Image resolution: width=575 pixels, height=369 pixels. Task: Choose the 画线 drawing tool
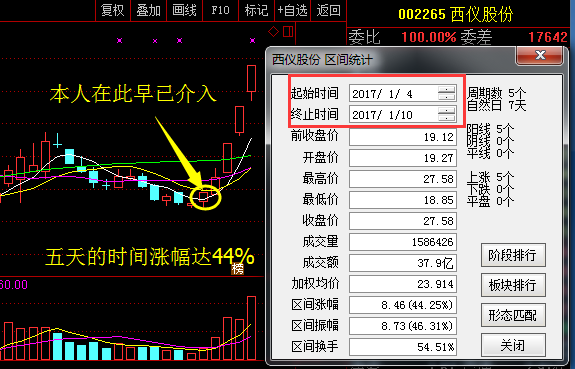click(x=184, y=10)
